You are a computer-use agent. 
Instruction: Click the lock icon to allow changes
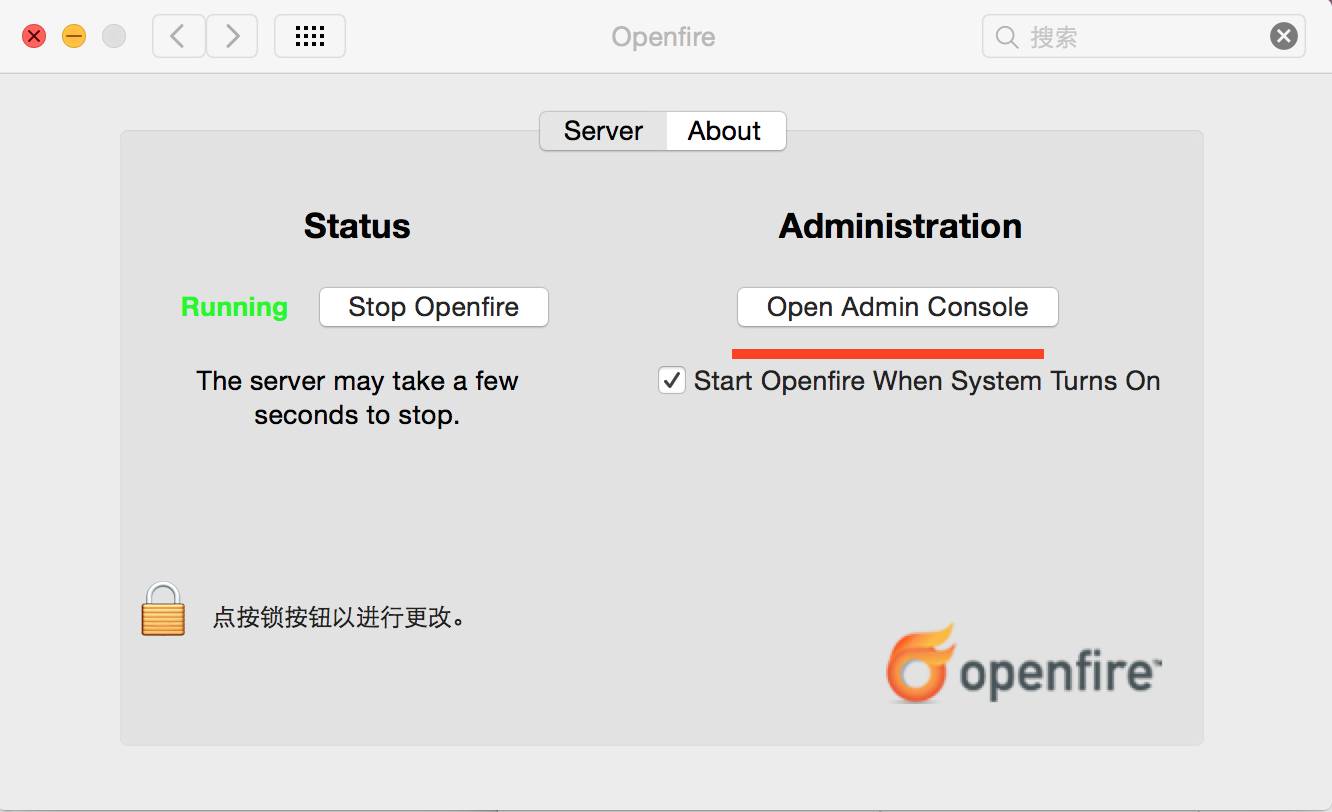point(163,609)
